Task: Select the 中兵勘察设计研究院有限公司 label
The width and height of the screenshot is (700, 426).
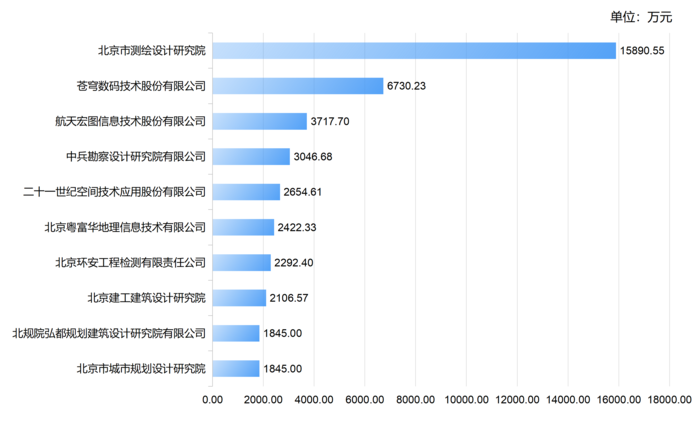Action: [x=136, y=156]
